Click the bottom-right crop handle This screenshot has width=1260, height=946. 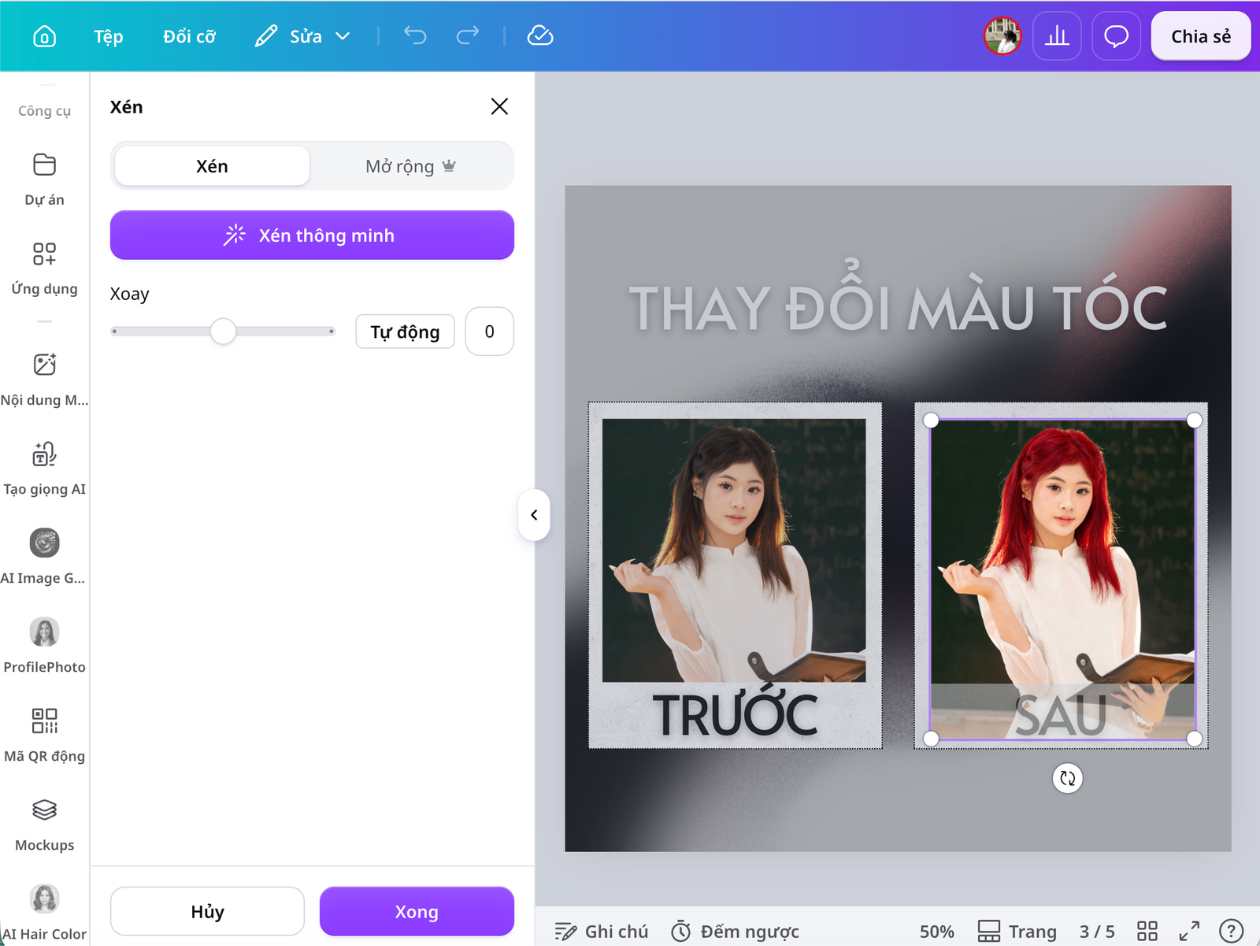1194,738
